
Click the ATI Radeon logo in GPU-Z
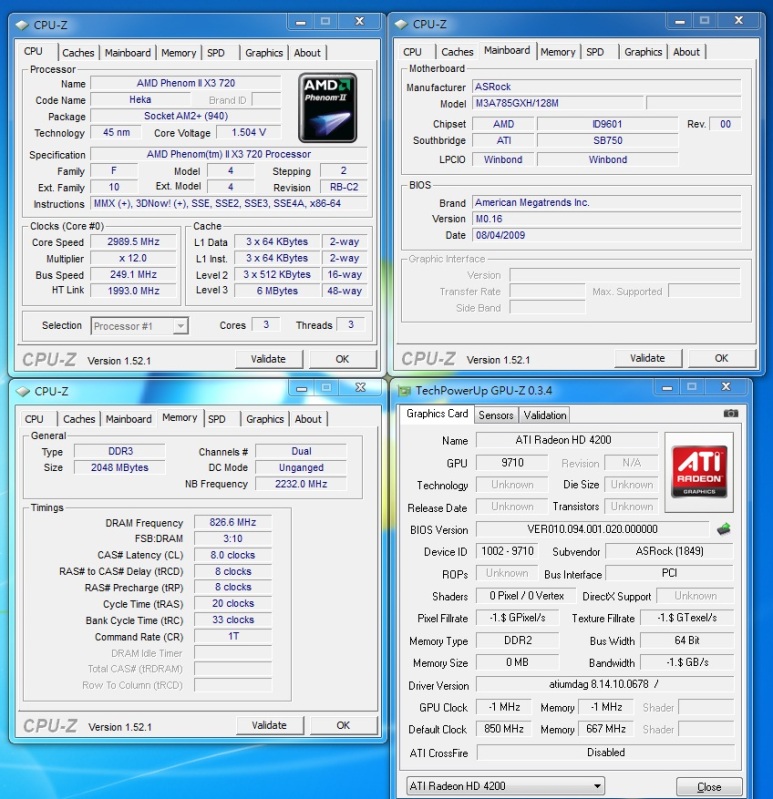click(x=699, y=472)
